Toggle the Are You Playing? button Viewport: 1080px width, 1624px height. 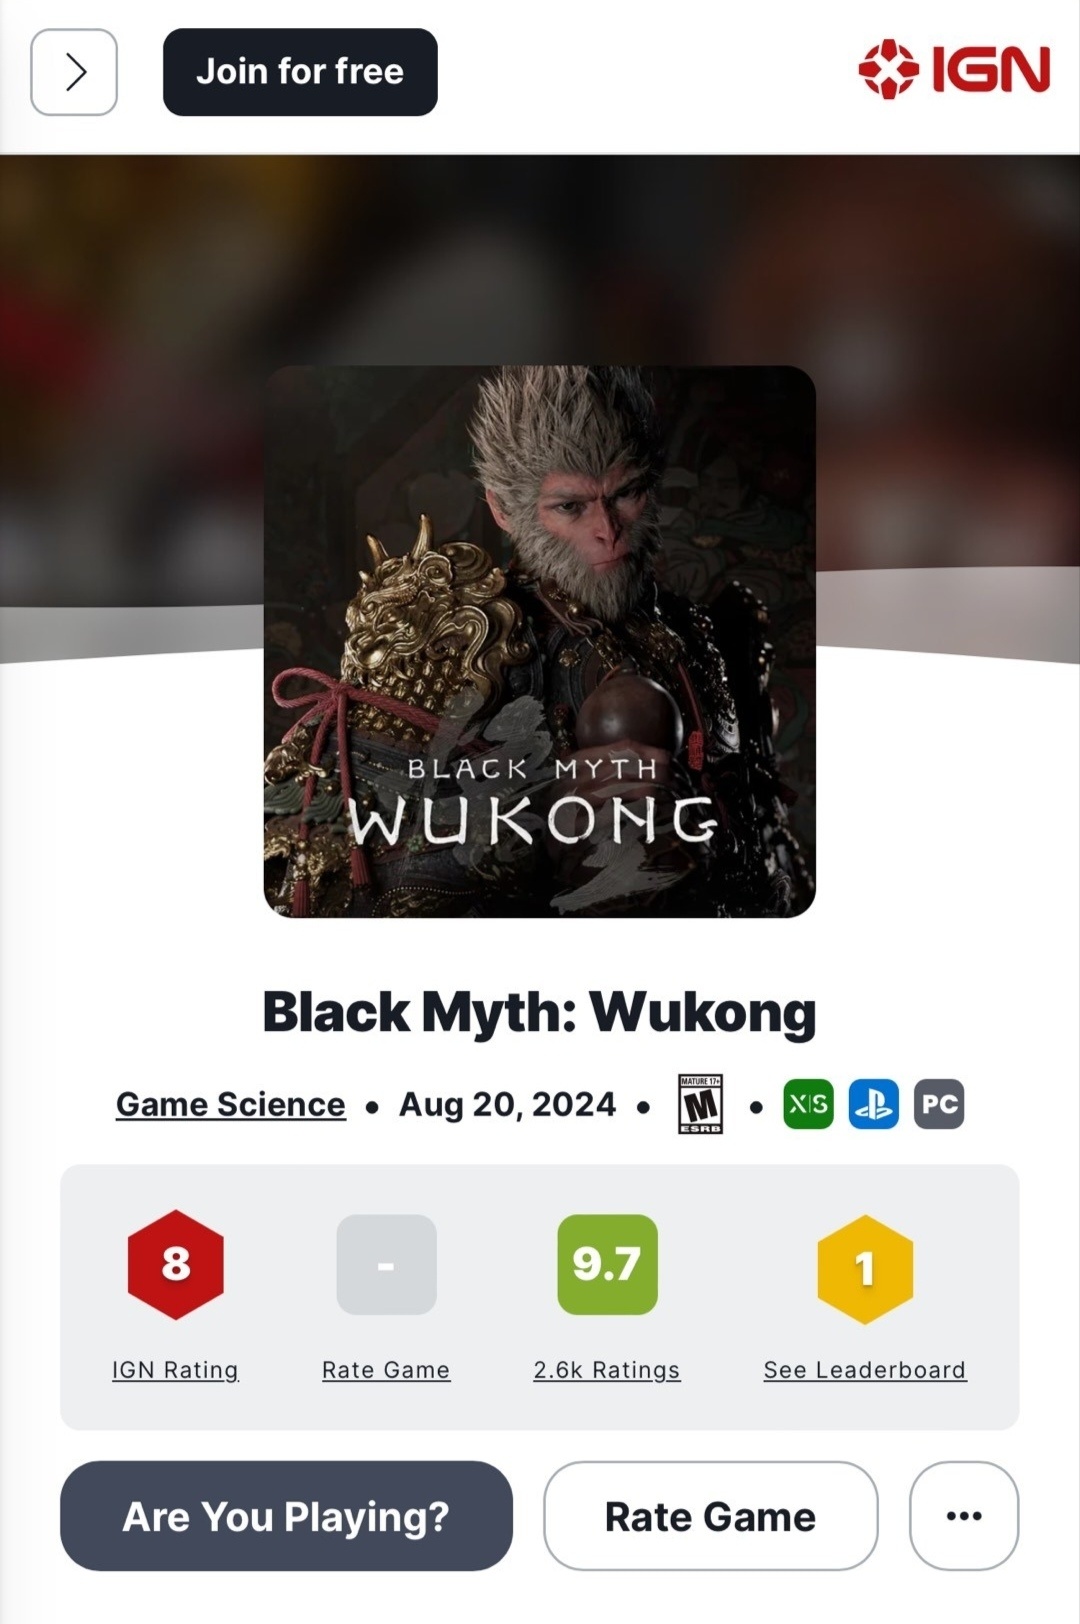286,1516
